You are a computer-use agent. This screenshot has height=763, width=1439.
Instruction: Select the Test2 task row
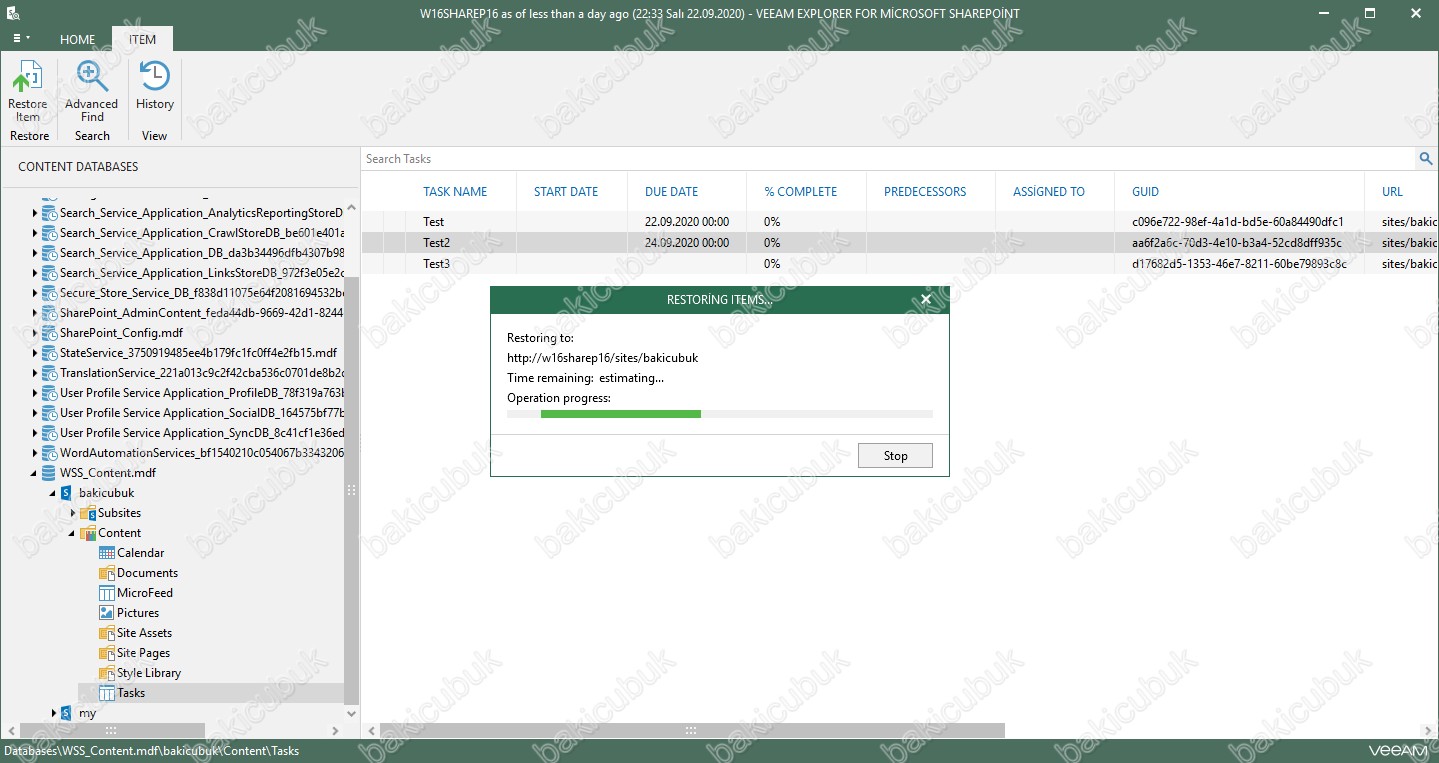click(900, 242)
